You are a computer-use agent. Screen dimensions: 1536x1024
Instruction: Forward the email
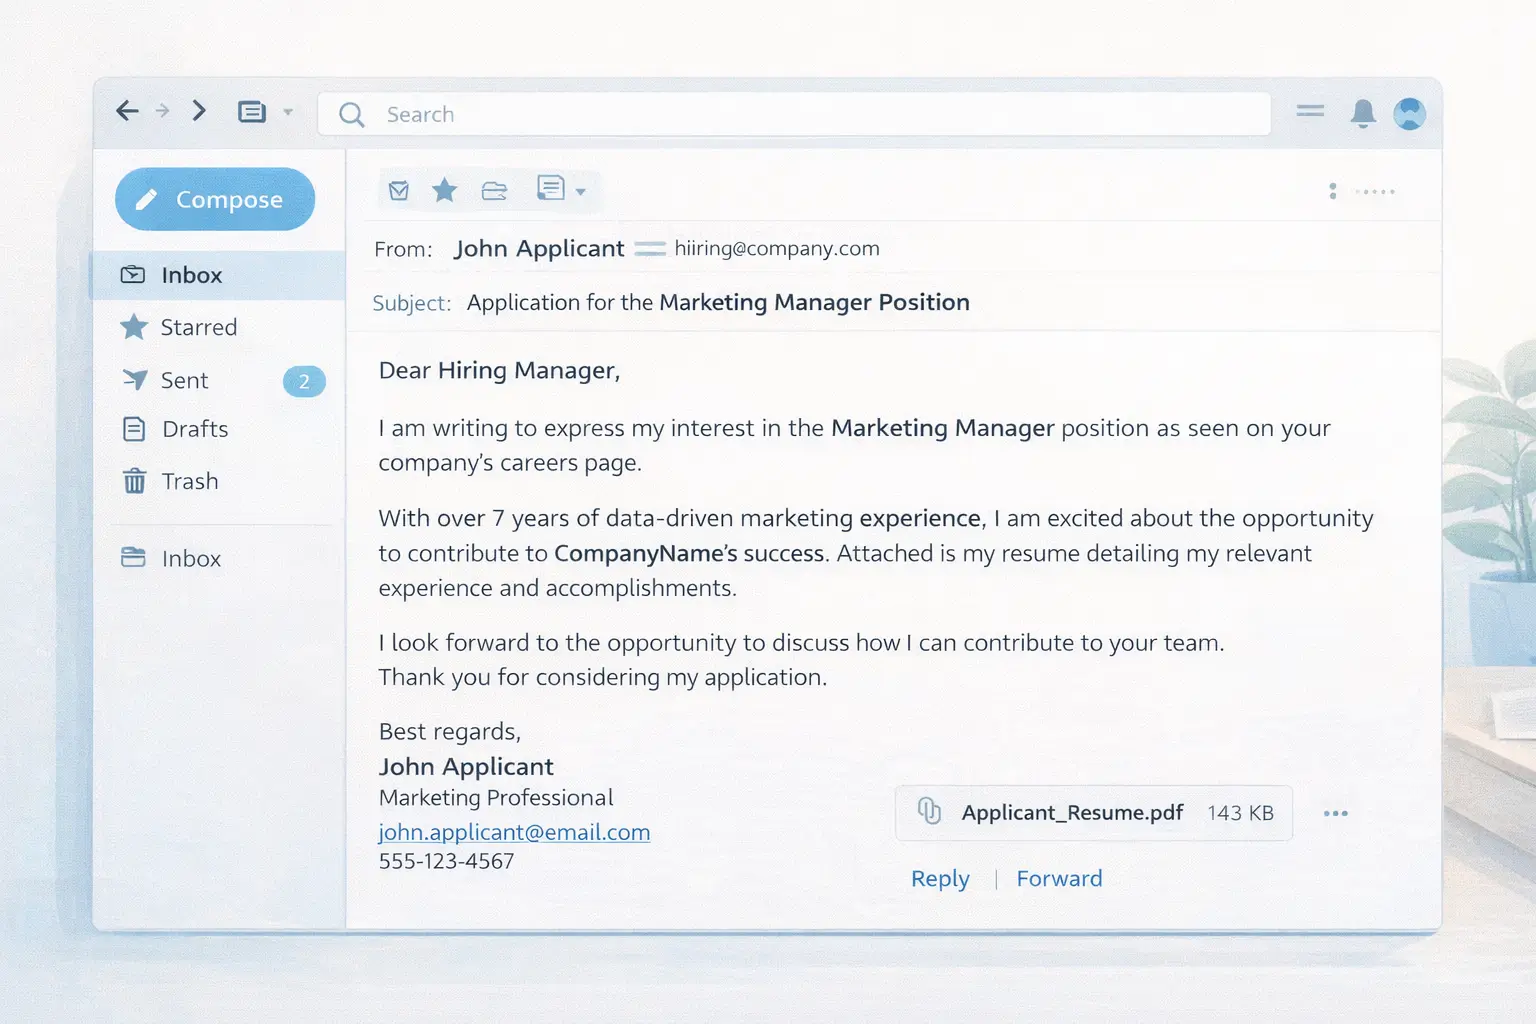coord(1059,878)
